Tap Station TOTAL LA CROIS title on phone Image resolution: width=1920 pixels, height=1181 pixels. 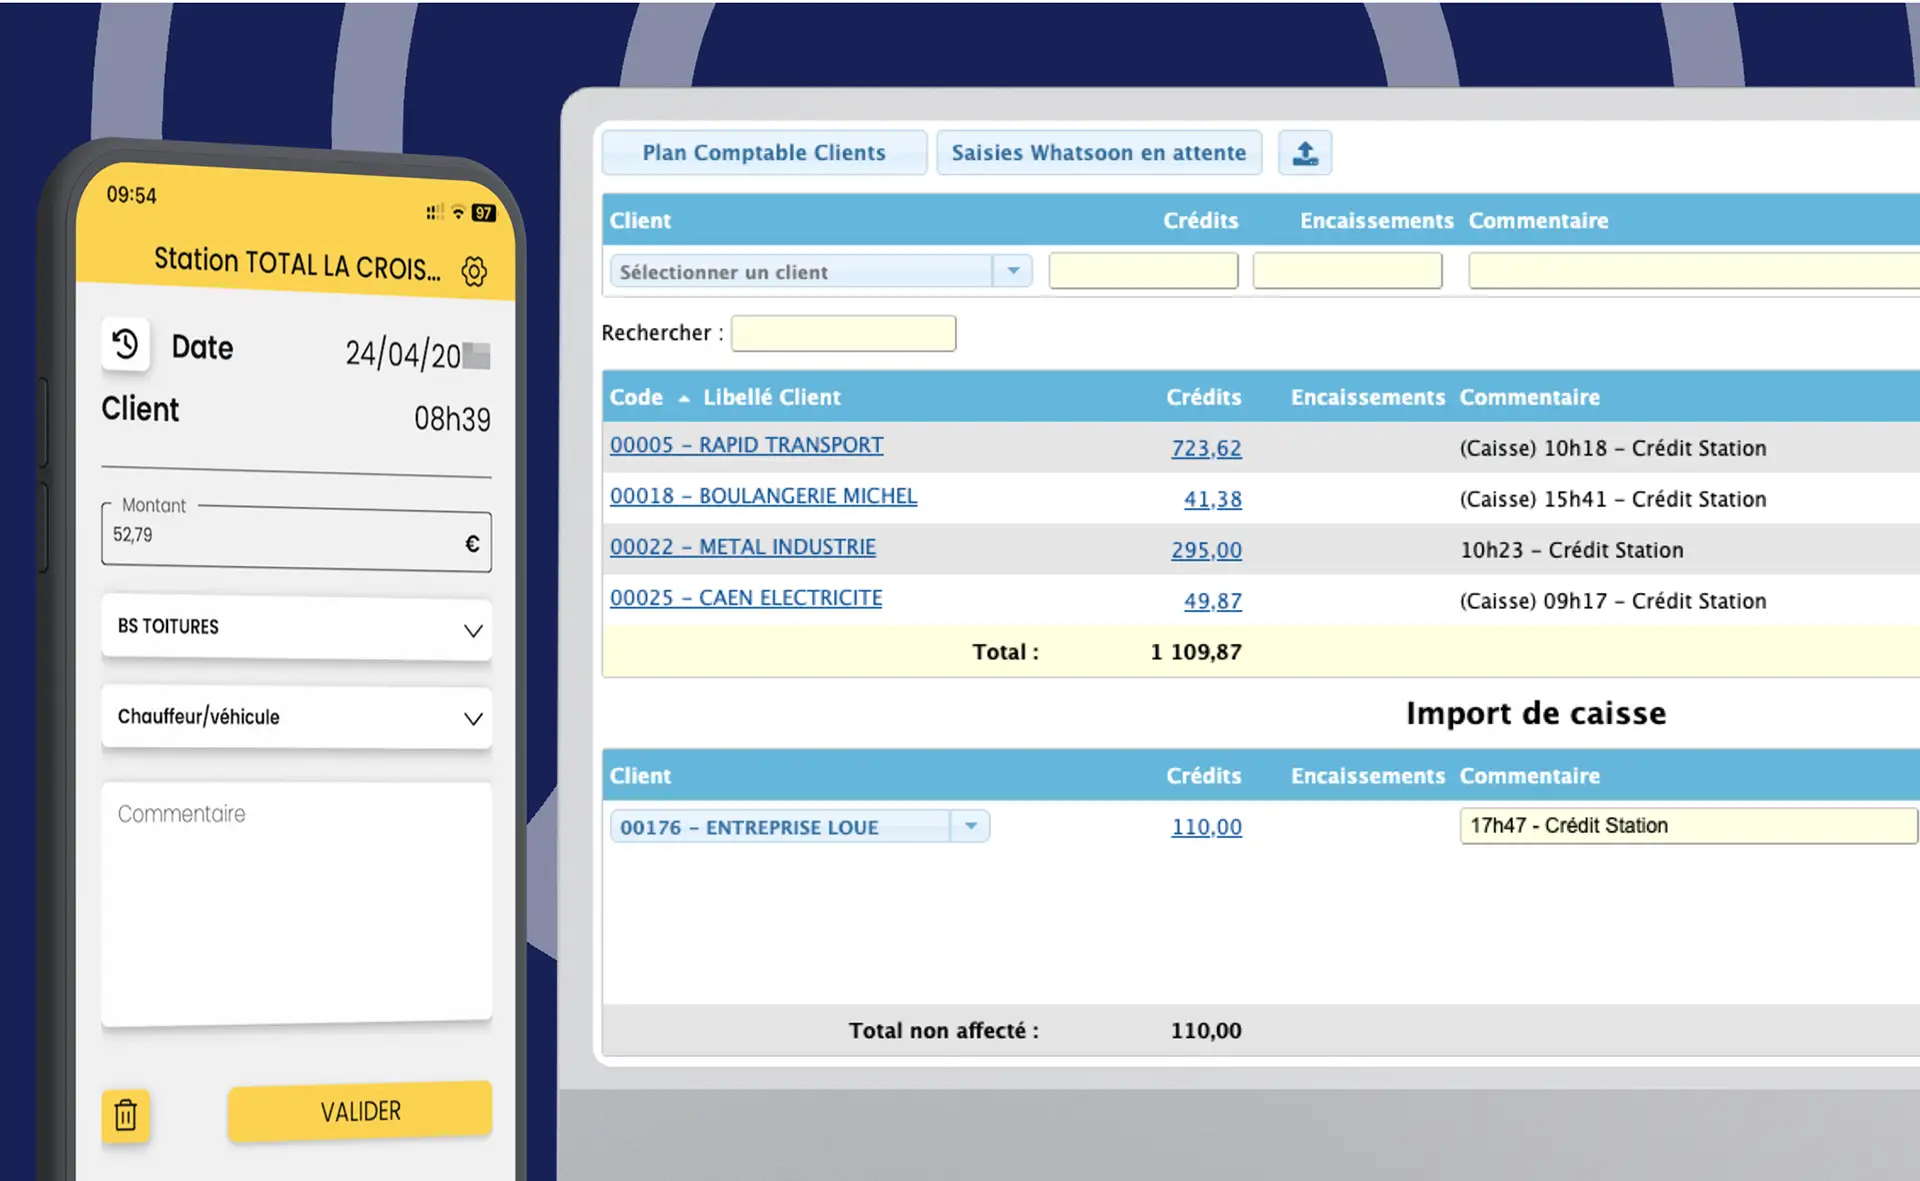pos(297,264)
